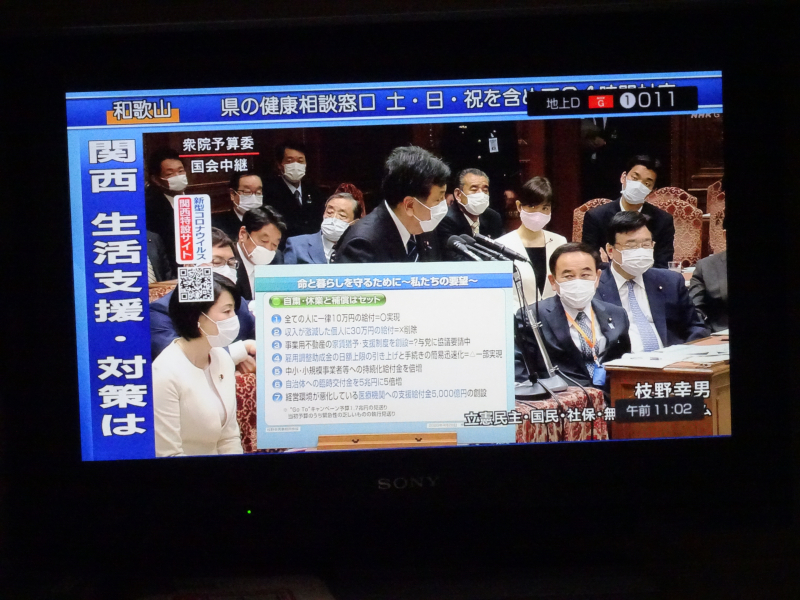
Task: Click the 衆院予算委 caption
Action: coord(218,144)
